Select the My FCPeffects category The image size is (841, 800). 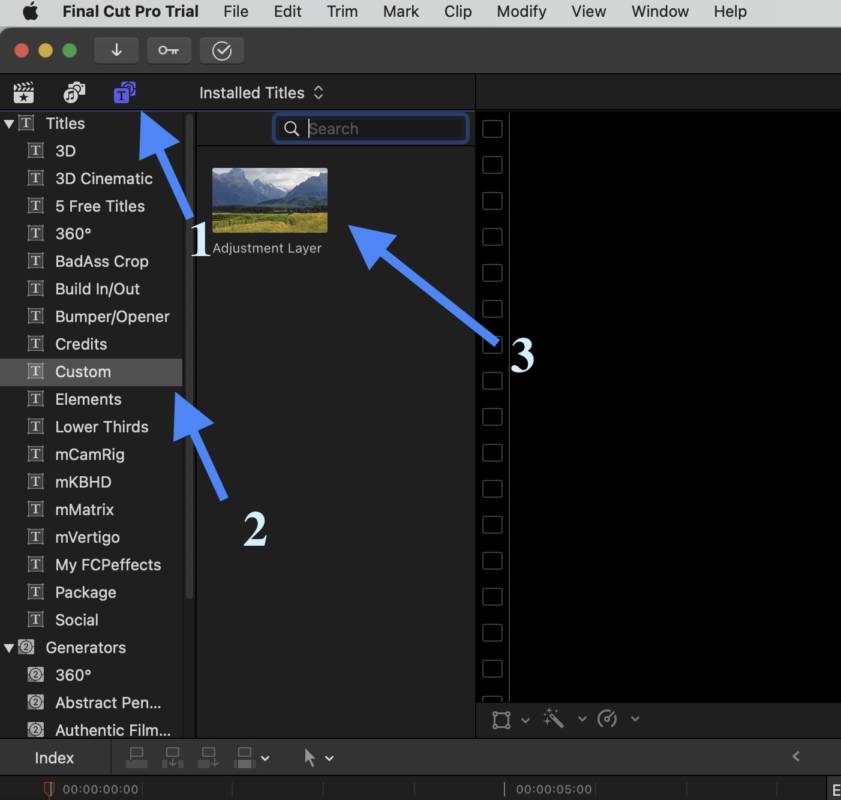(91, 565)
